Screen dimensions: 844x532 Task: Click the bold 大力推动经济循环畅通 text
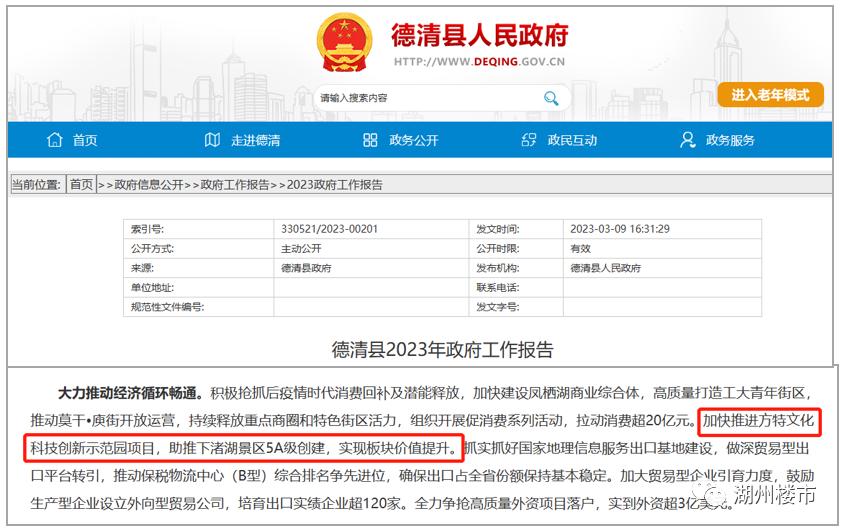pyautogui.click(x=130, y=393)
